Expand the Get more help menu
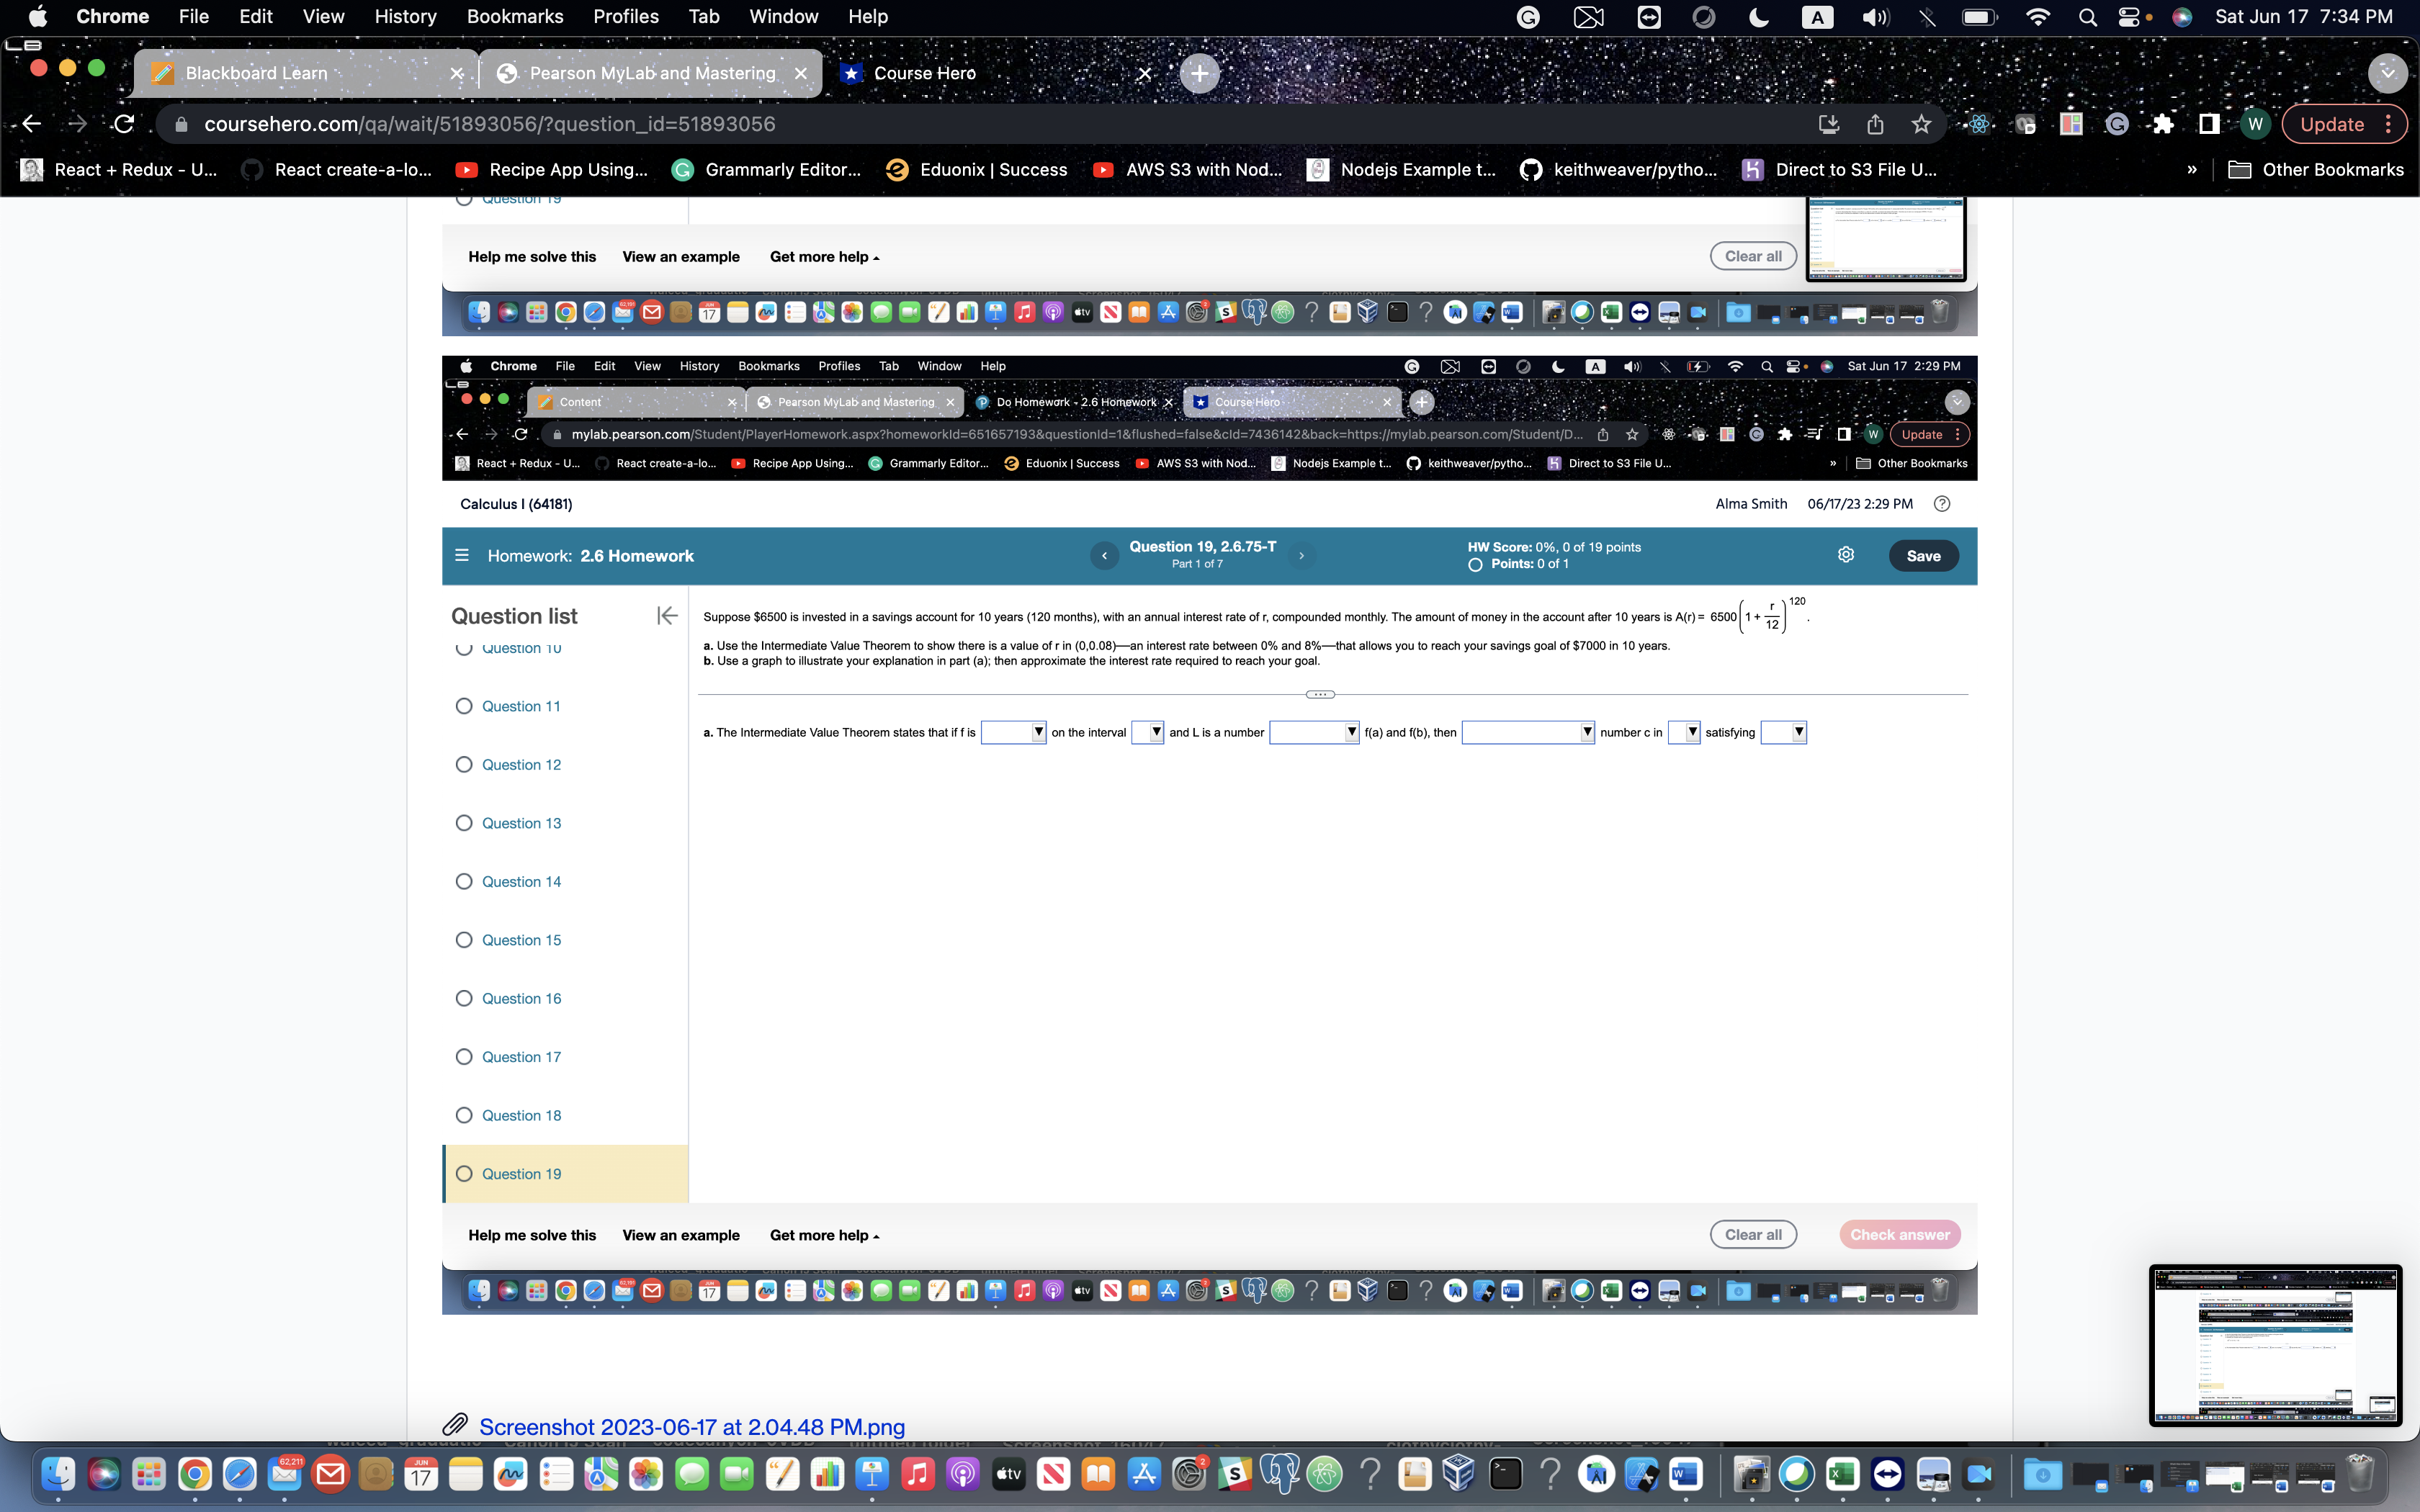Viewport: 2420px width, 1512px height. pyautogui.click(x=824, y=1235)
